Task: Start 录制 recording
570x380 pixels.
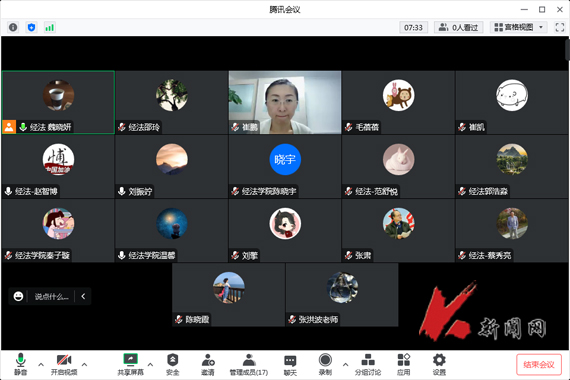Action: [325, 364]
